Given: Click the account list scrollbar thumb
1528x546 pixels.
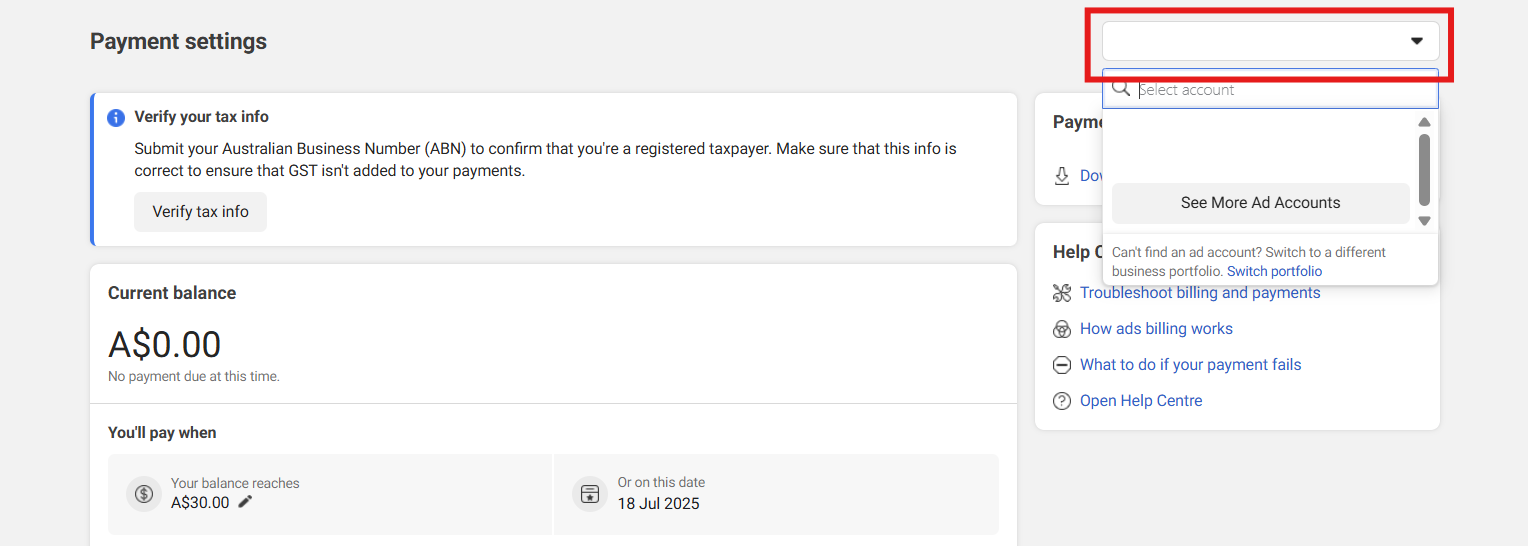Looking at the screenshot, I should 1424,170.
